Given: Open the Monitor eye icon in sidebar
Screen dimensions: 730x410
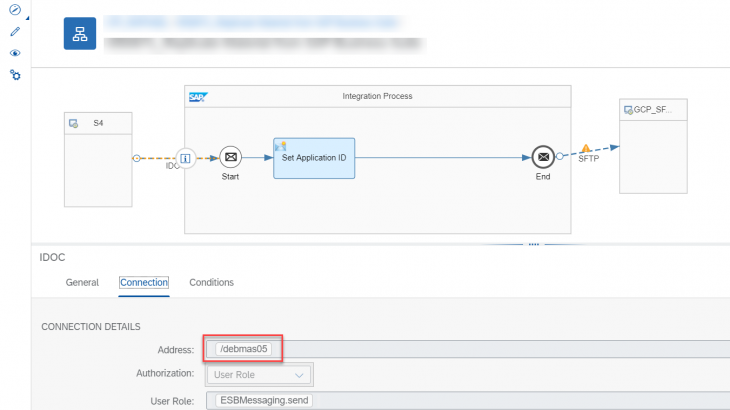Looking at the screenshot, I should 15,53.
